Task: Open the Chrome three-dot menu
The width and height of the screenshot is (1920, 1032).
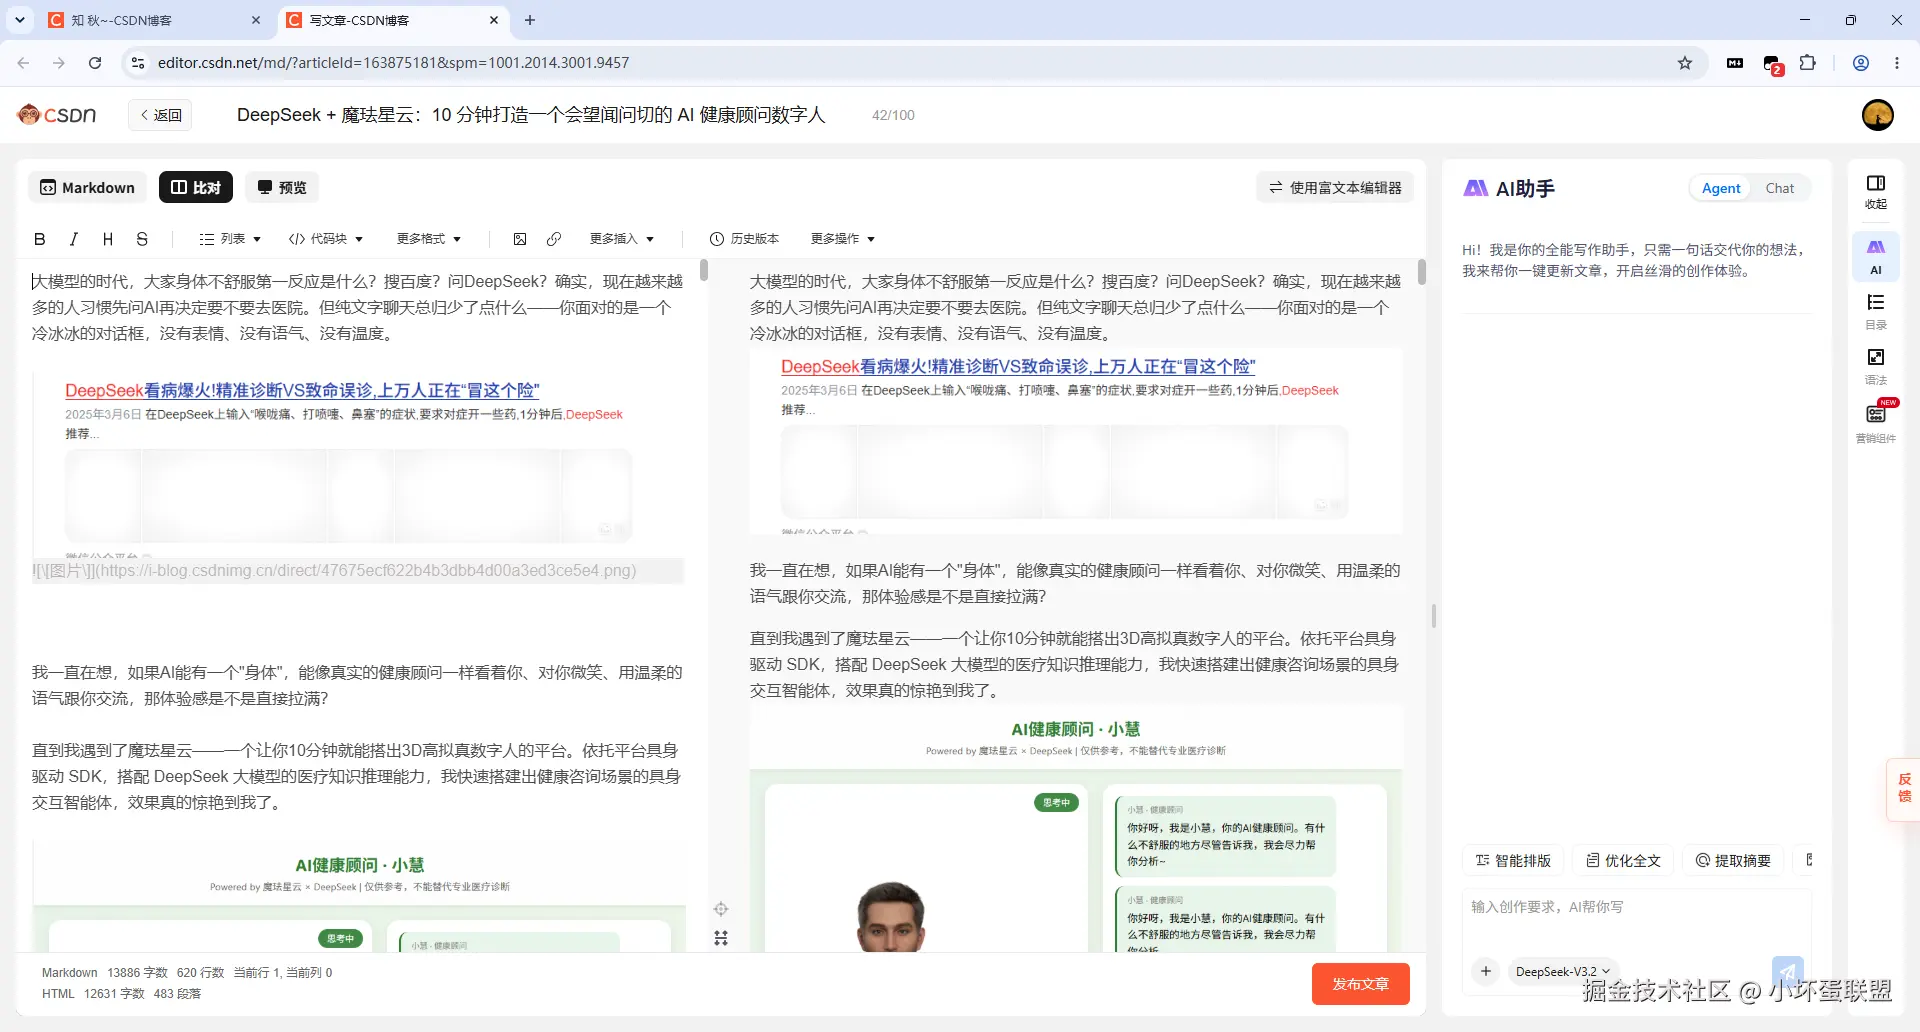Action: coord(1897,63)
